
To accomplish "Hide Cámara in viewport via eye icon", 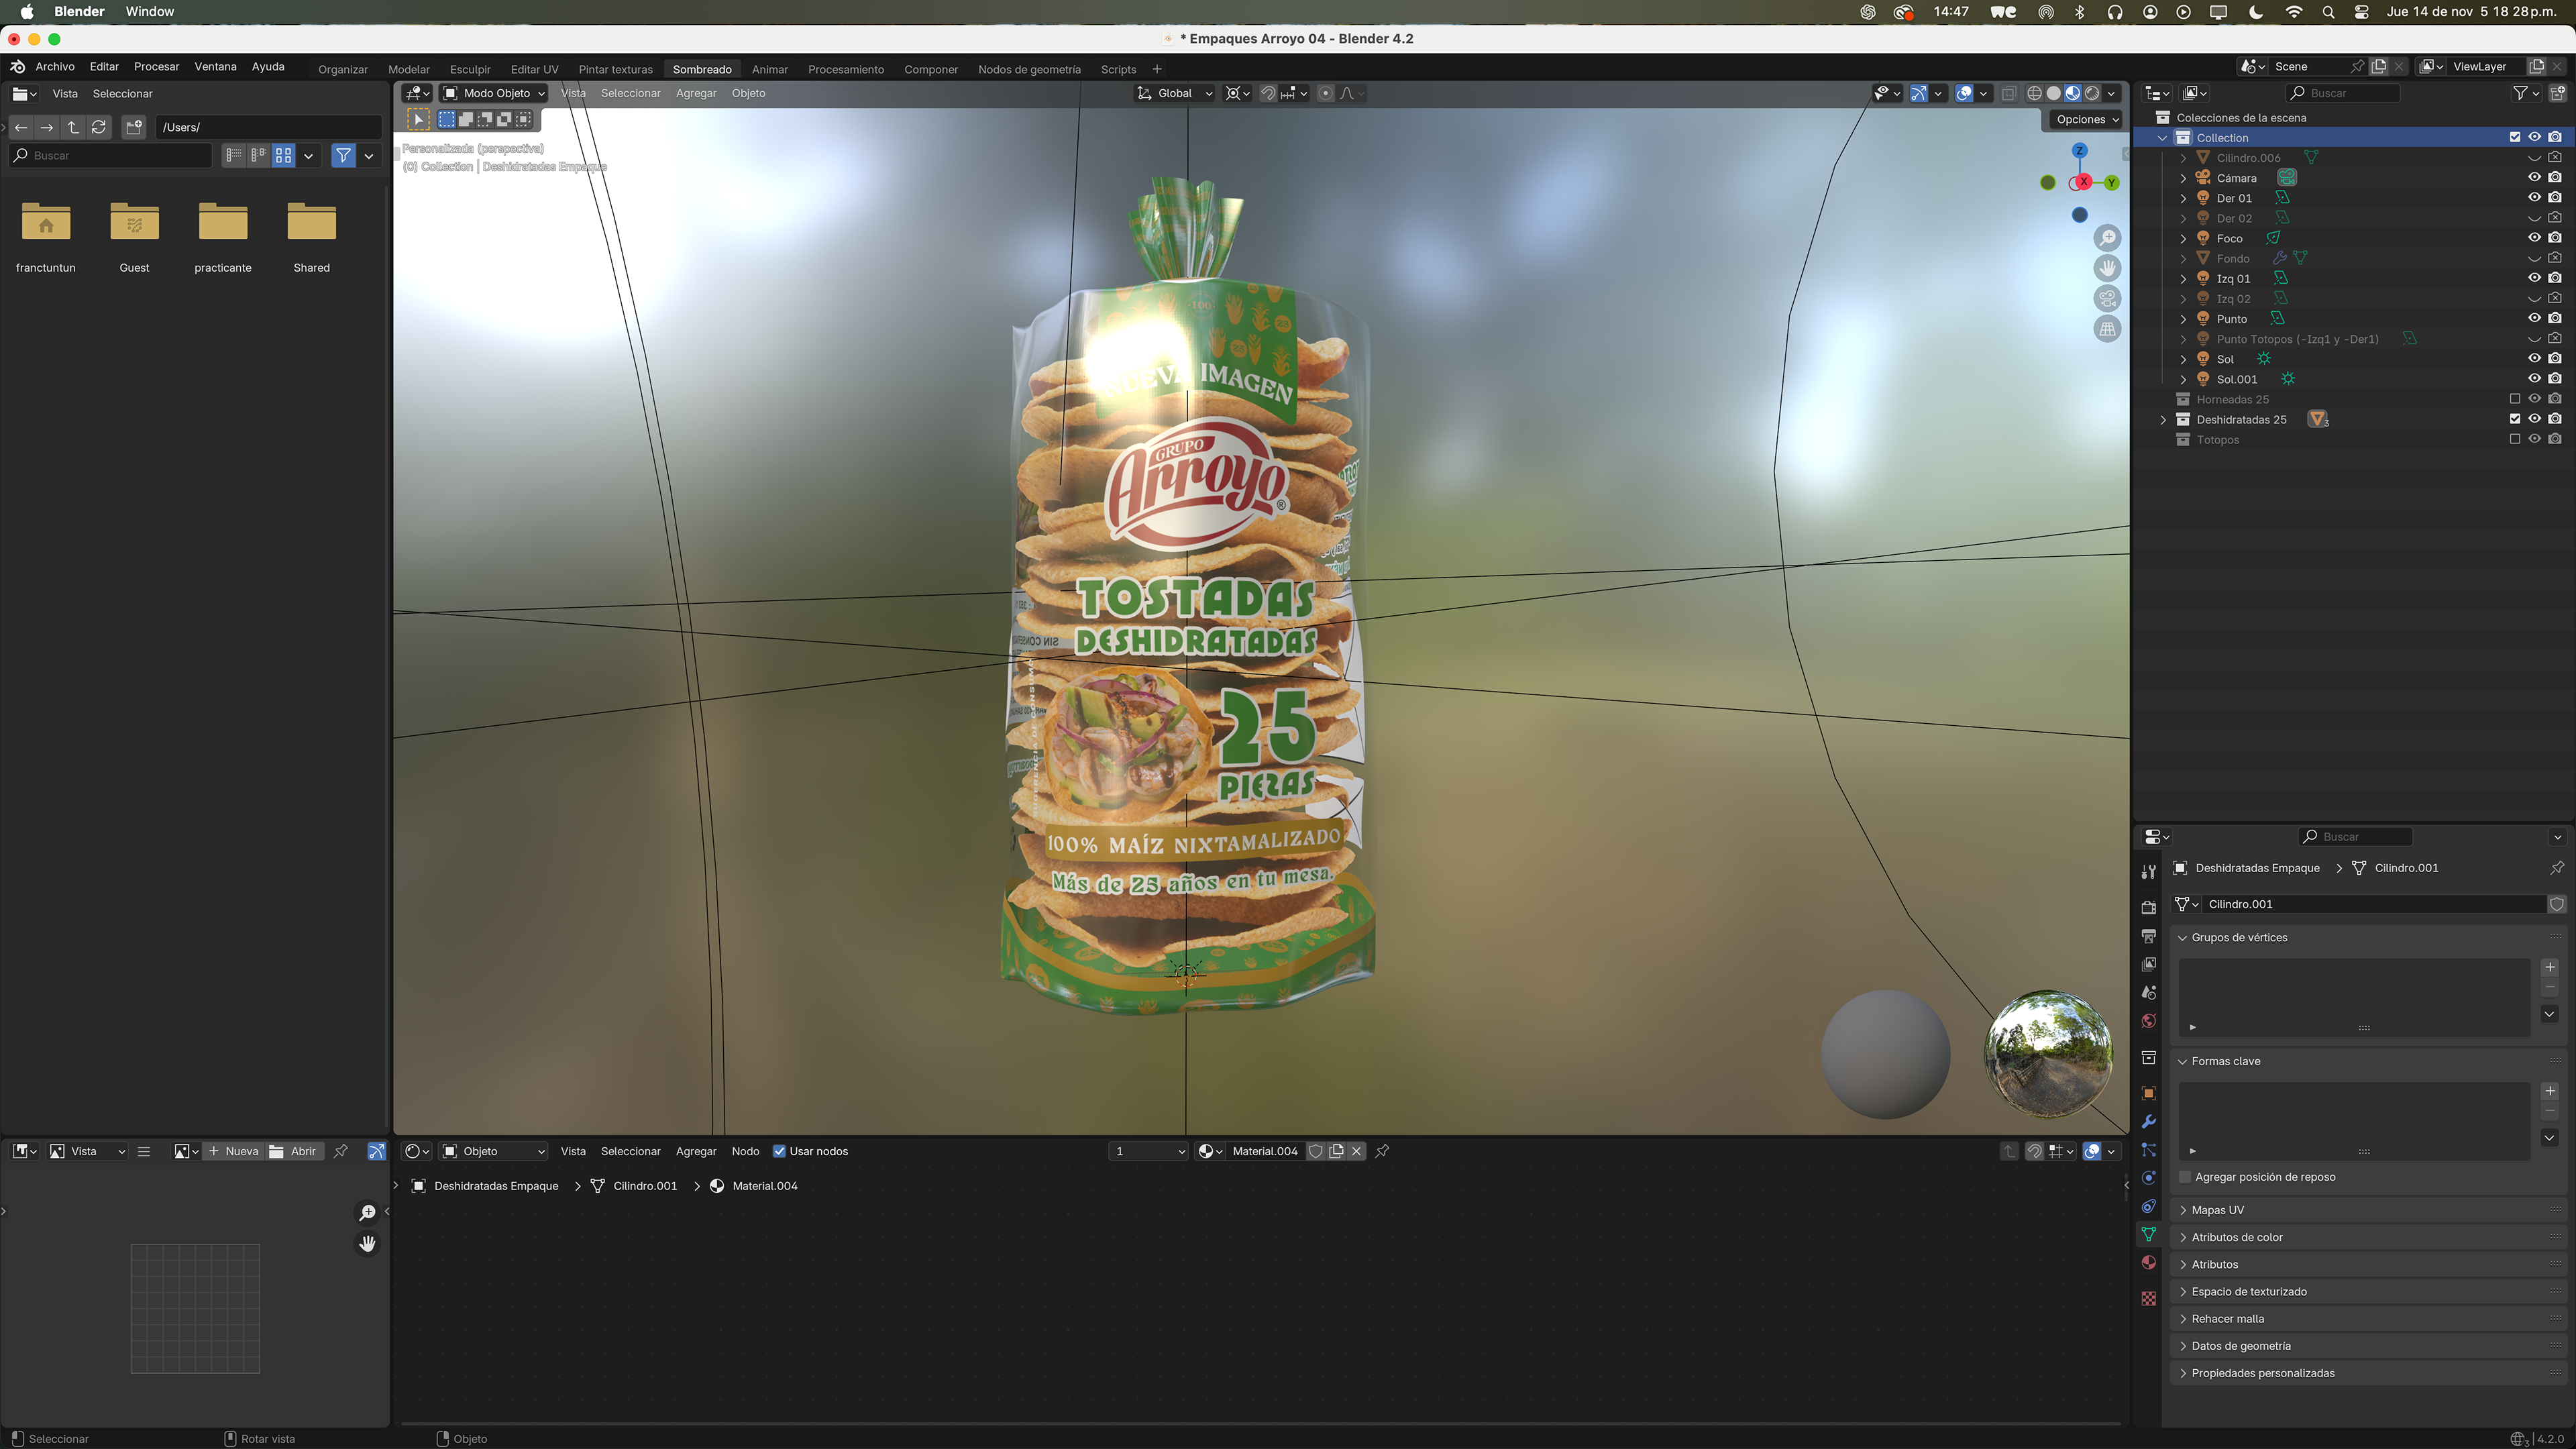I will tap(2534, 177).
